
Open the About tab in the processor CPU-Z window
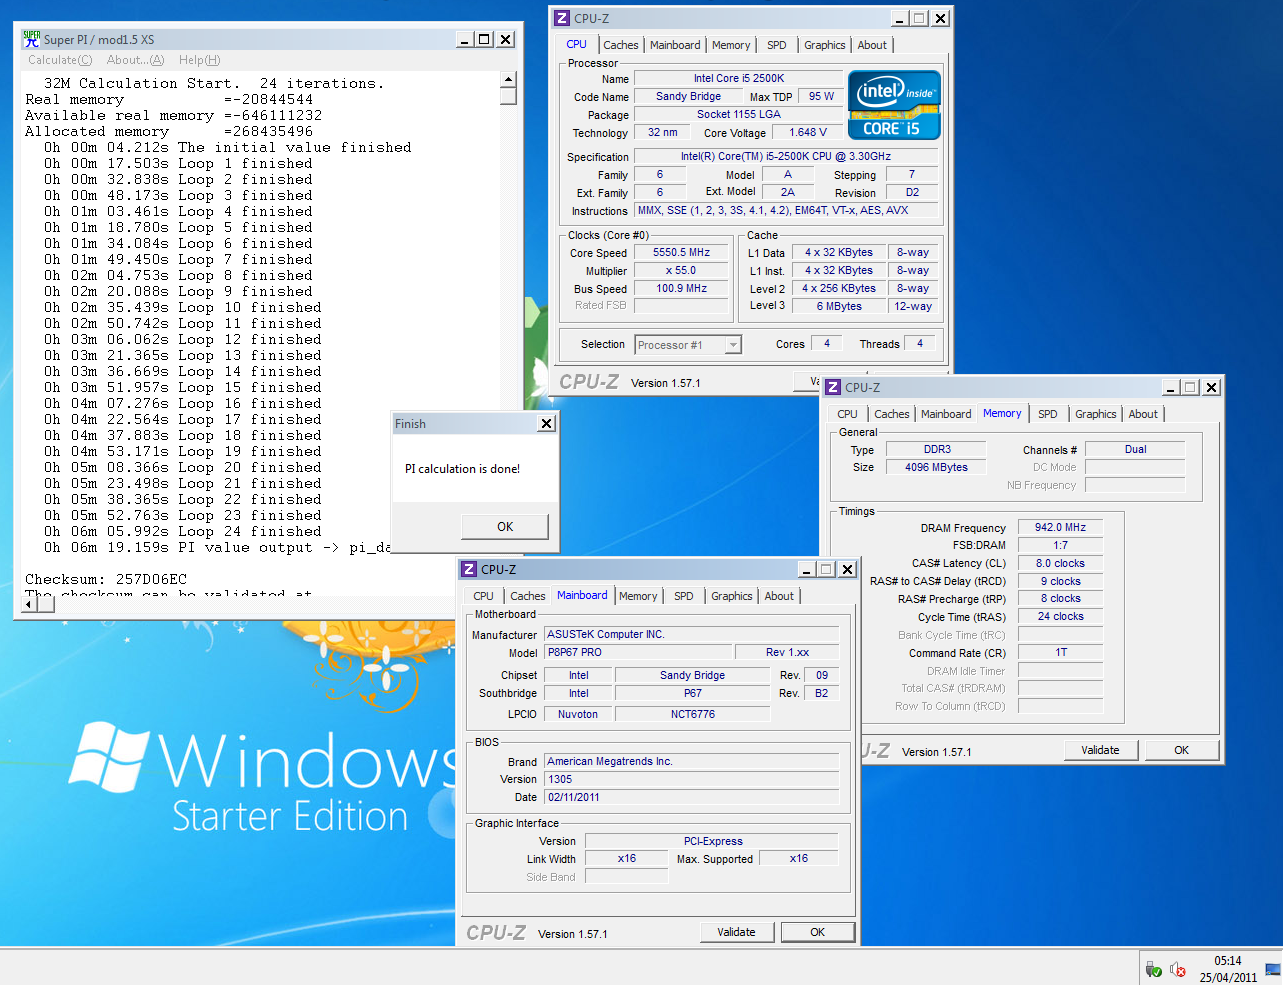[872, 45]
